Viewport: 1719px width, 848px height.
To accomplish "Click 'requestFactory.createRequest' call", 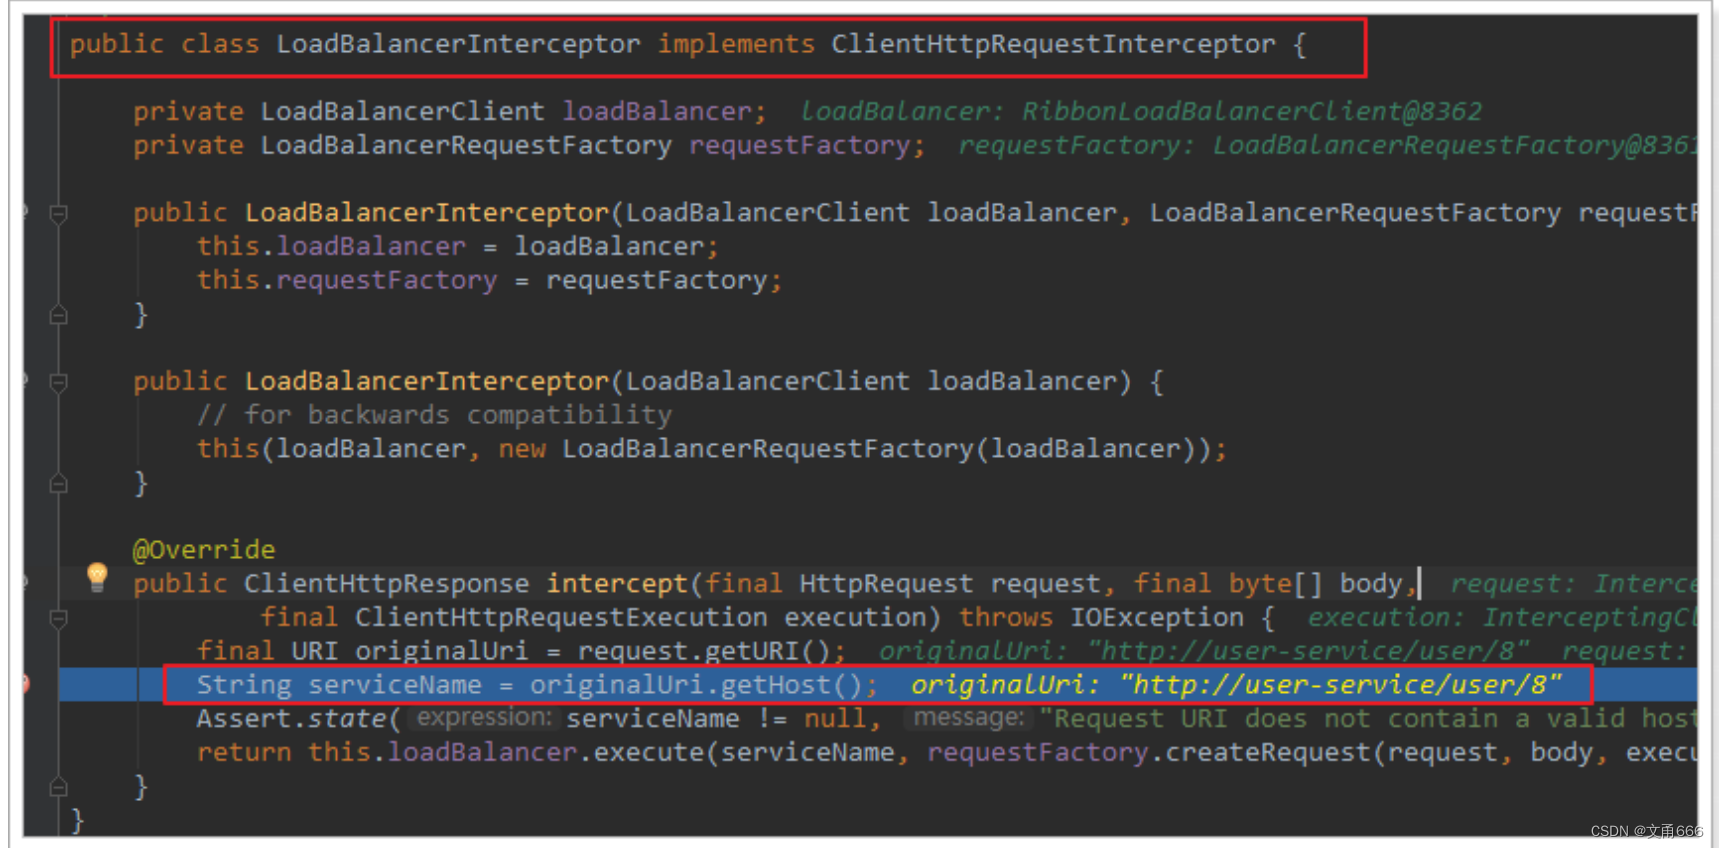I will pyautogui.click(x=1150, y=752).
